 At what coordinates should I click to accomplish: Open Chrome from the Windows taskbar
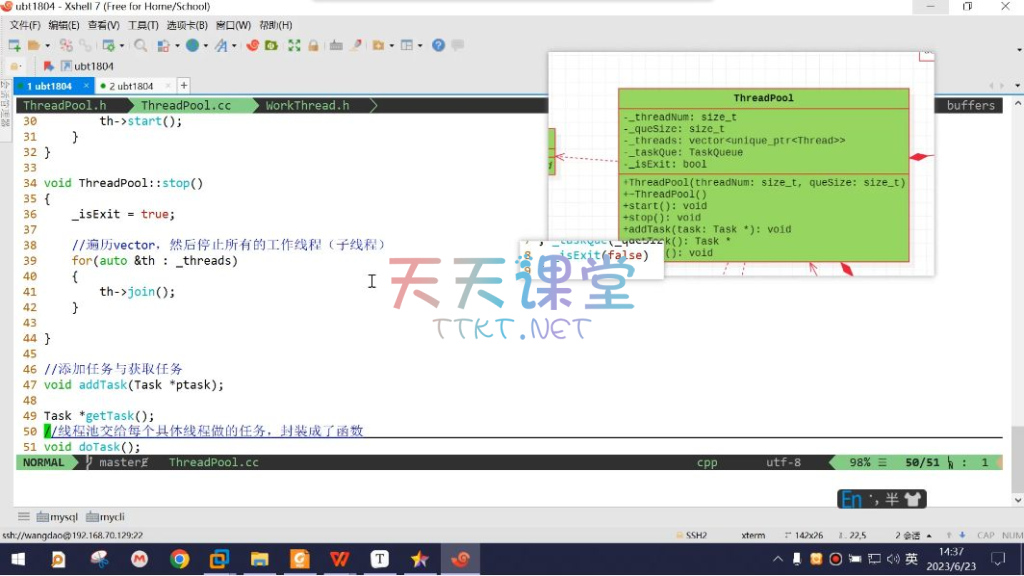(179, 559)
